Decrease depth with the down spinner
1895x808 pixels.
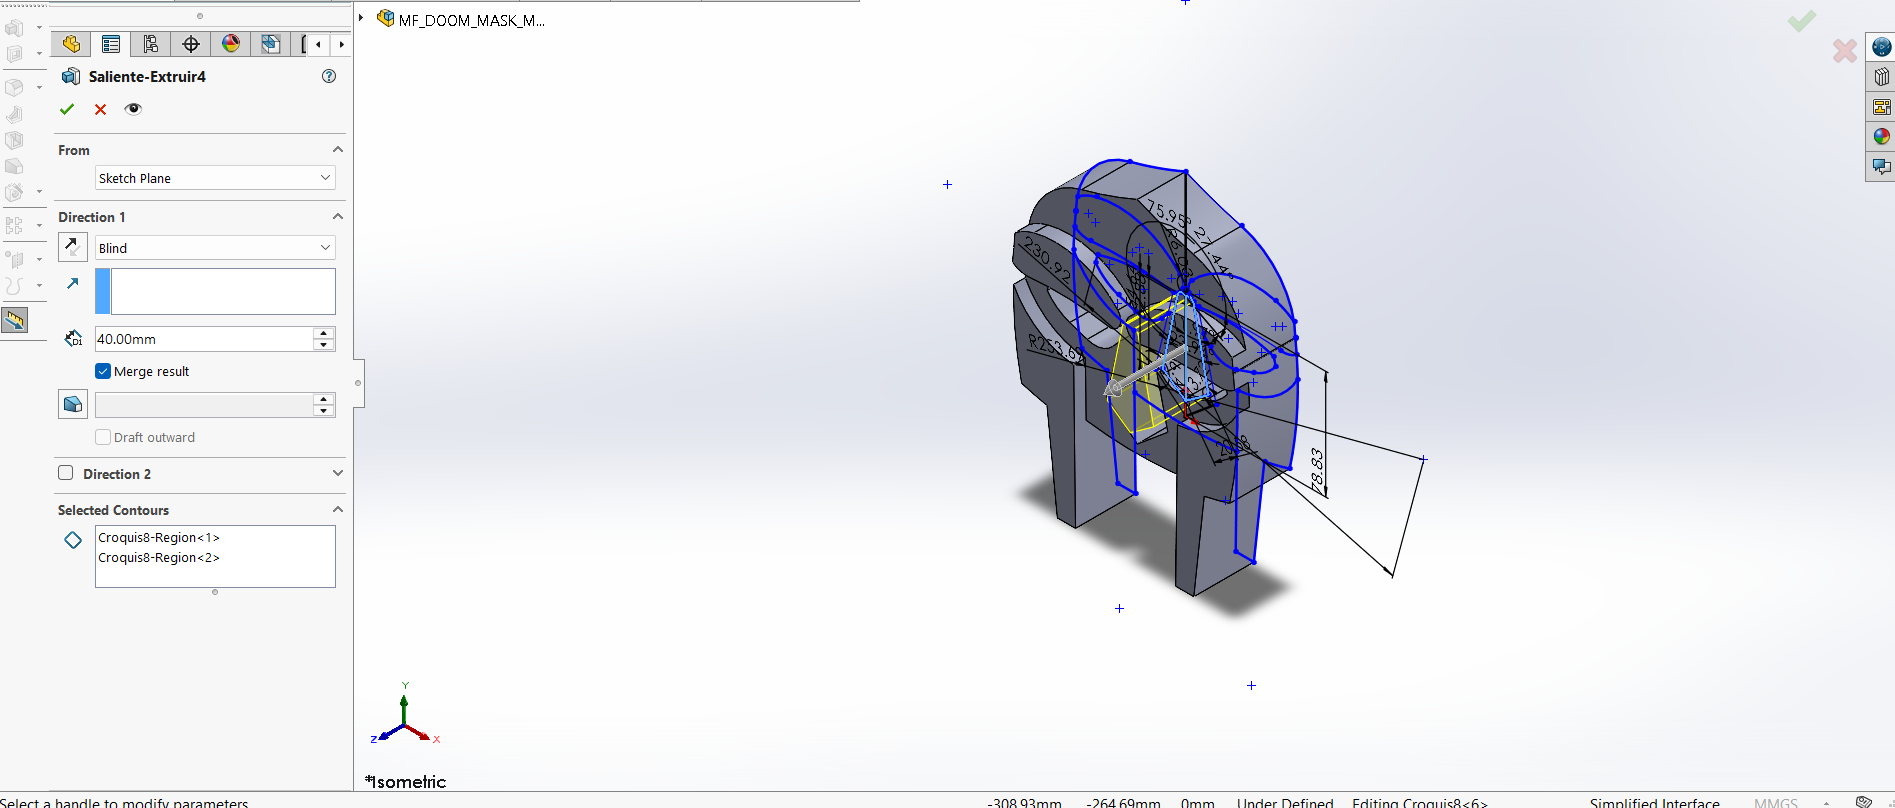323,345
